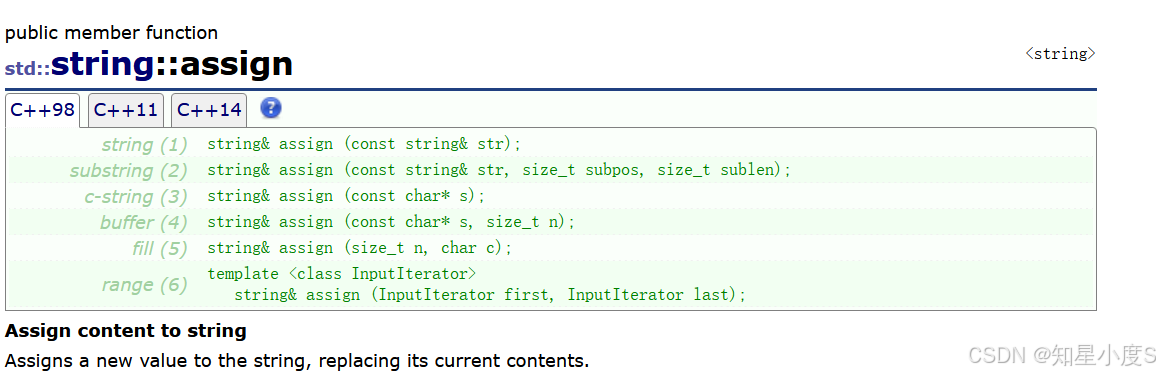Viewport: 1160px width, 375px height.
Task: Click the 'assign (const char* s);' signature
Action: 346,196
